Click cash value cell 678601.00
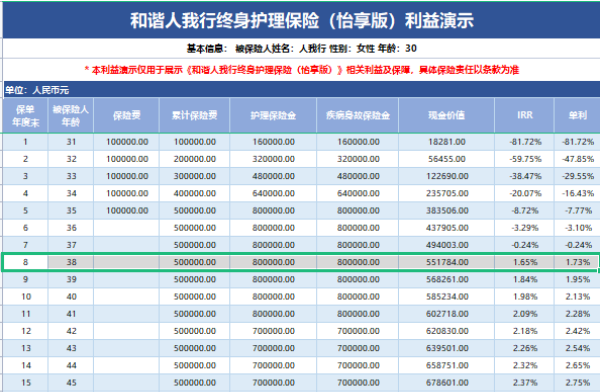Image resolution: width=600 pixels, height=392 pixels. [447, 383]
